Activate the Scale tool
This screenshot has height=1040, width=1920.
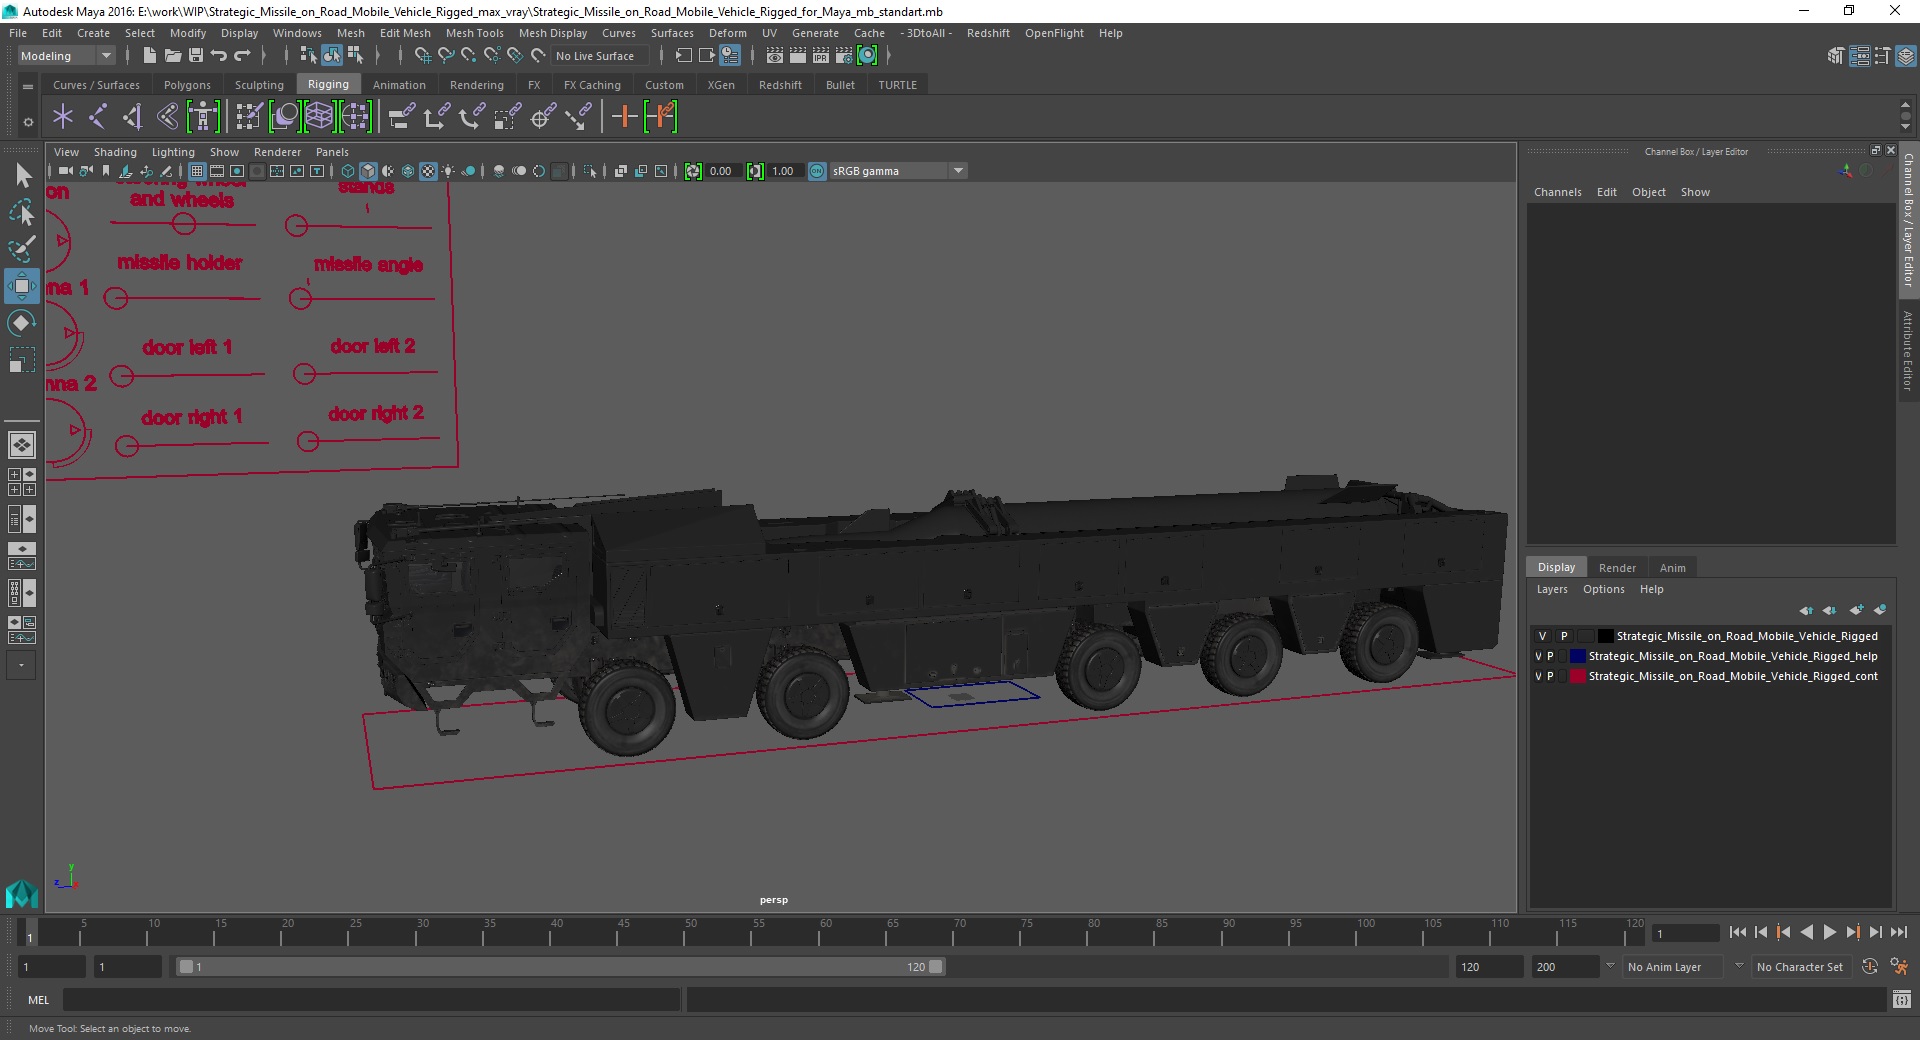21,359
